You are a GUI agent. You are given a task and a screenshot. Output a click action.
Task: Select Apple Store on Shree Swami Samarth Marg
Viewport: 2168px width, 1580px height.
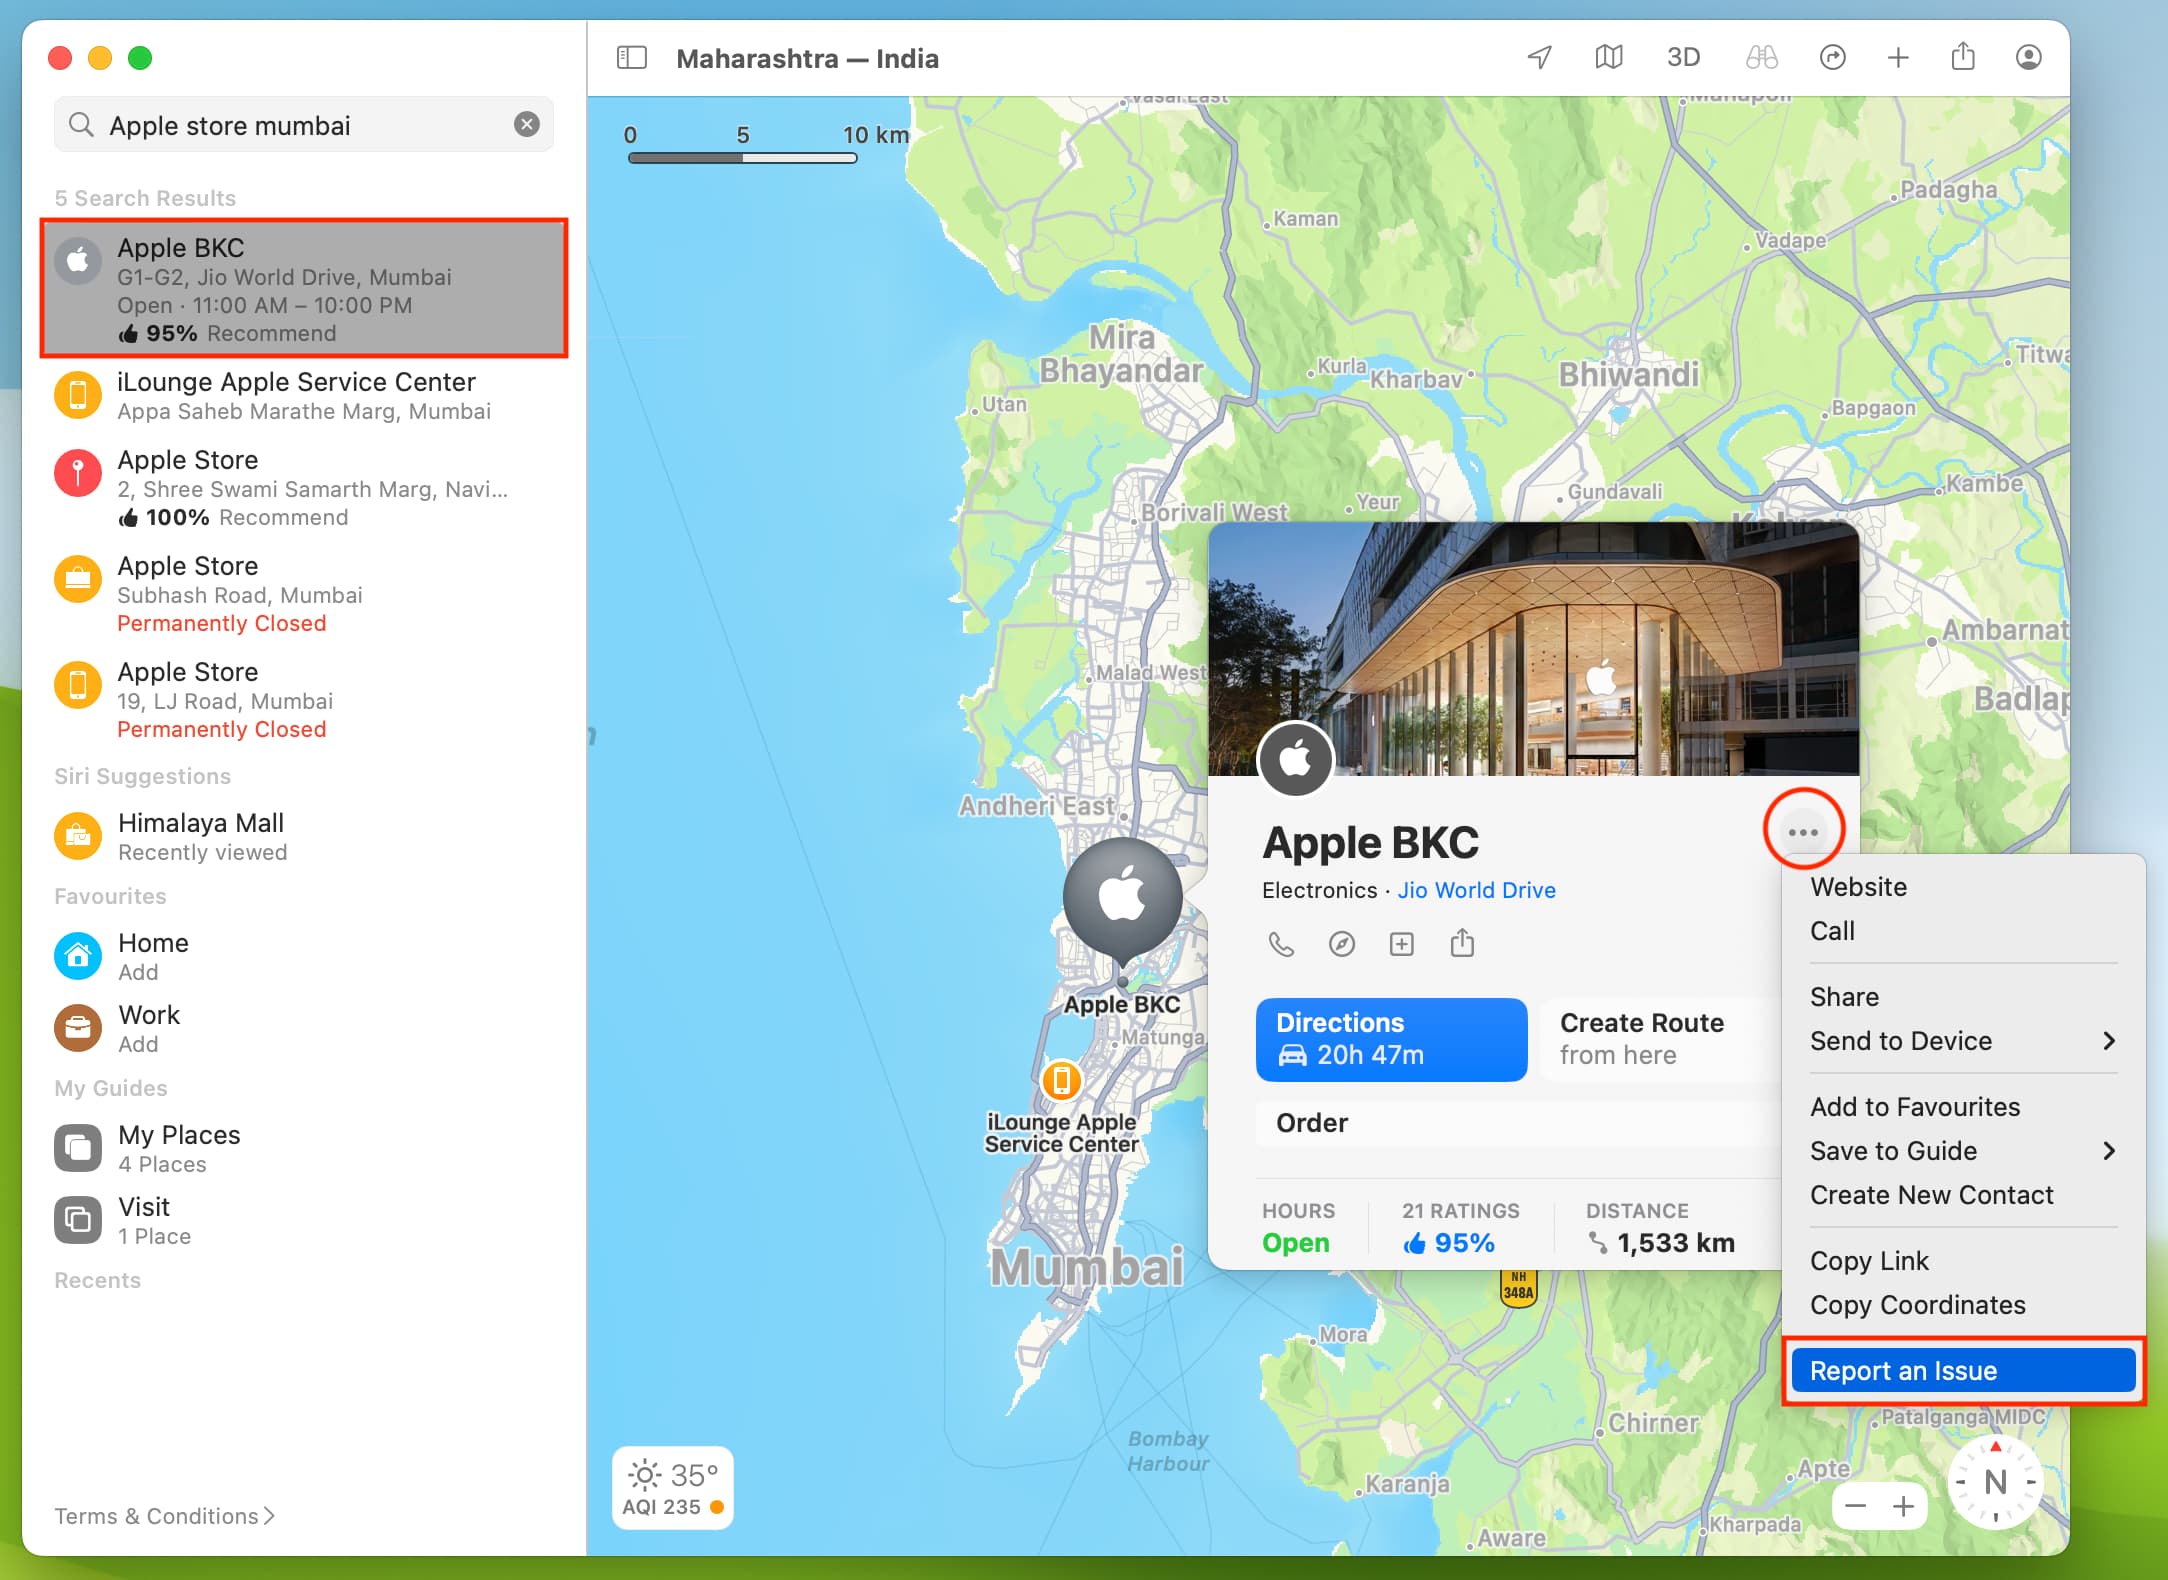click(304, 488)
